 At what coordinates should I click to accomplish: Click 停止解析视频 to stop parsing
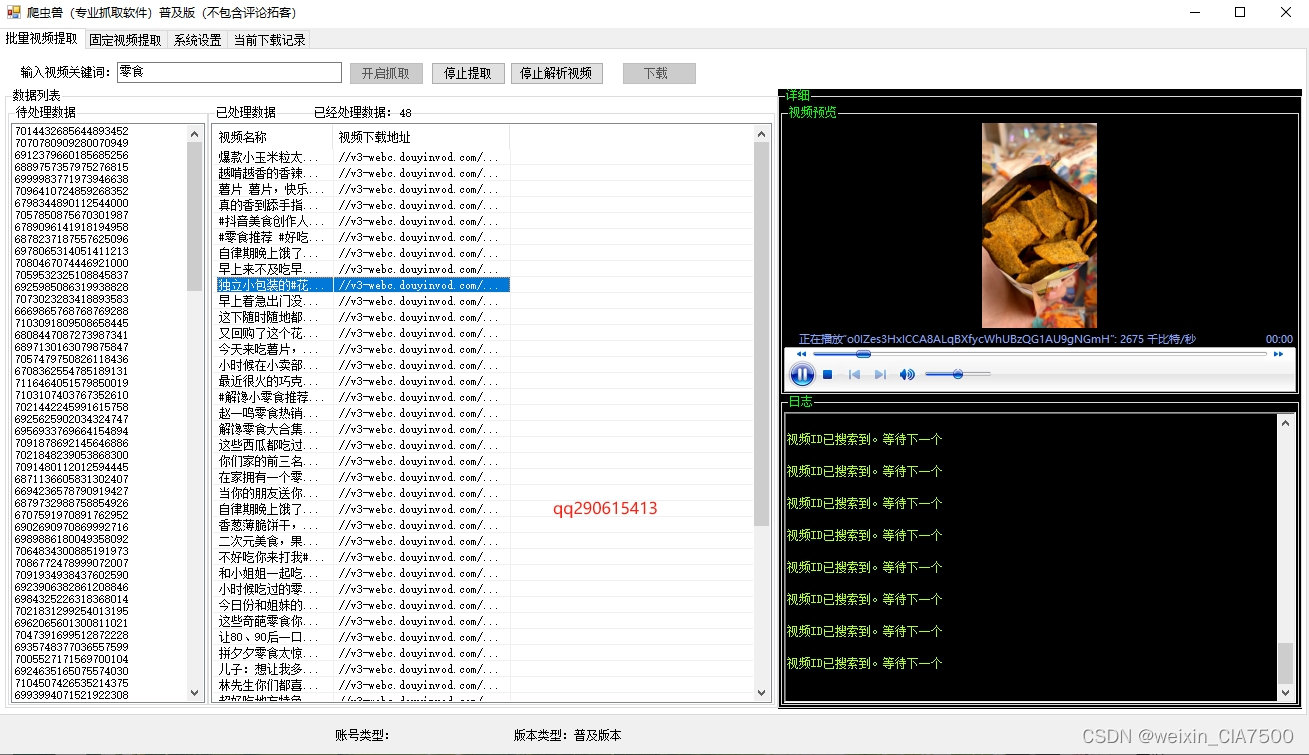coord(556,72)
